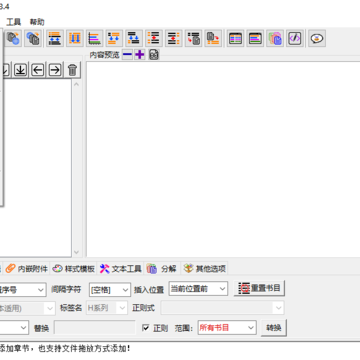
Task: Click the list scrollbar down arrow
Action: point(76,252)
